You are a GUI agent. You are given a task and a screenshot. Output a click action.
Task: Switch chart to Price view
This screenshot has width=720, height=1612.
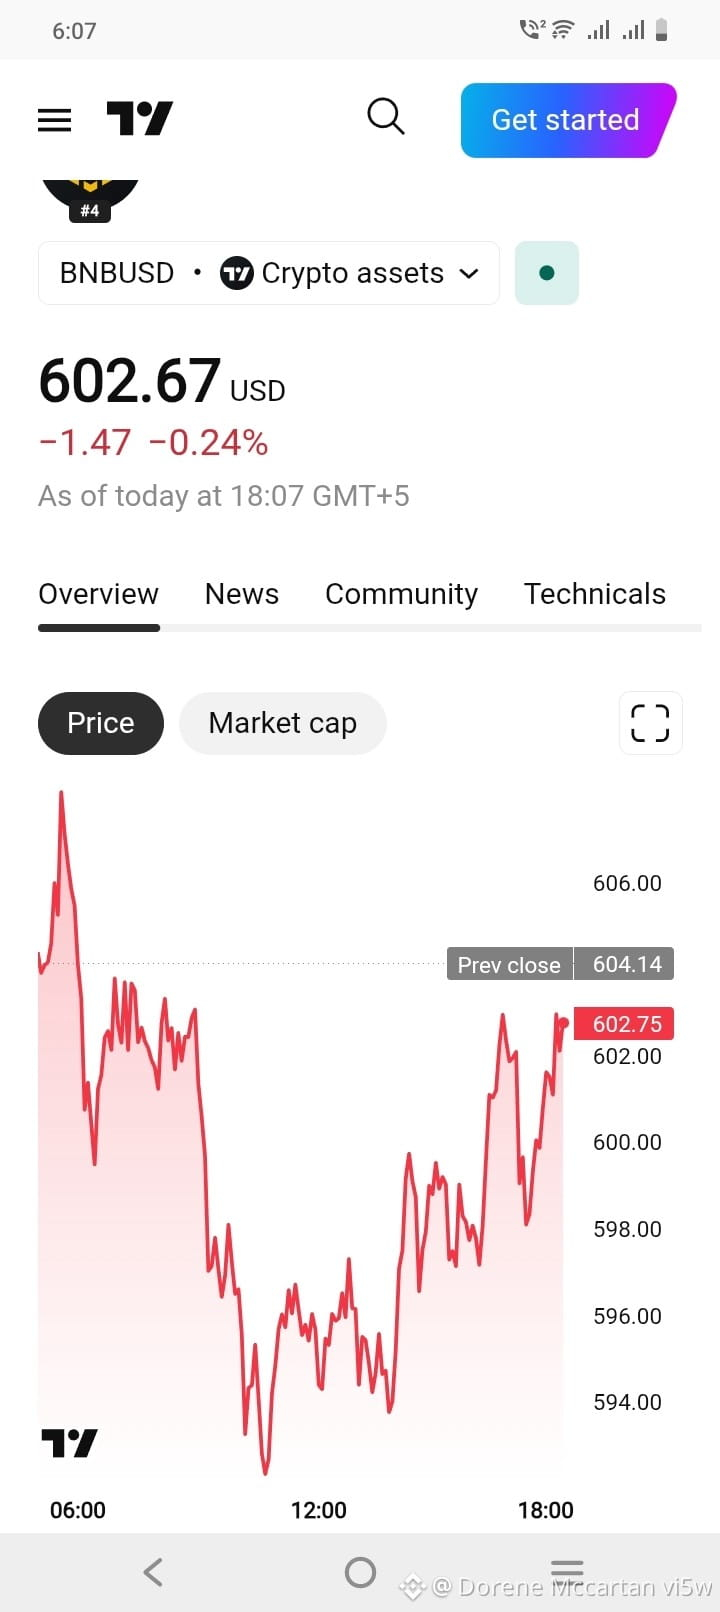coord(101,723)
